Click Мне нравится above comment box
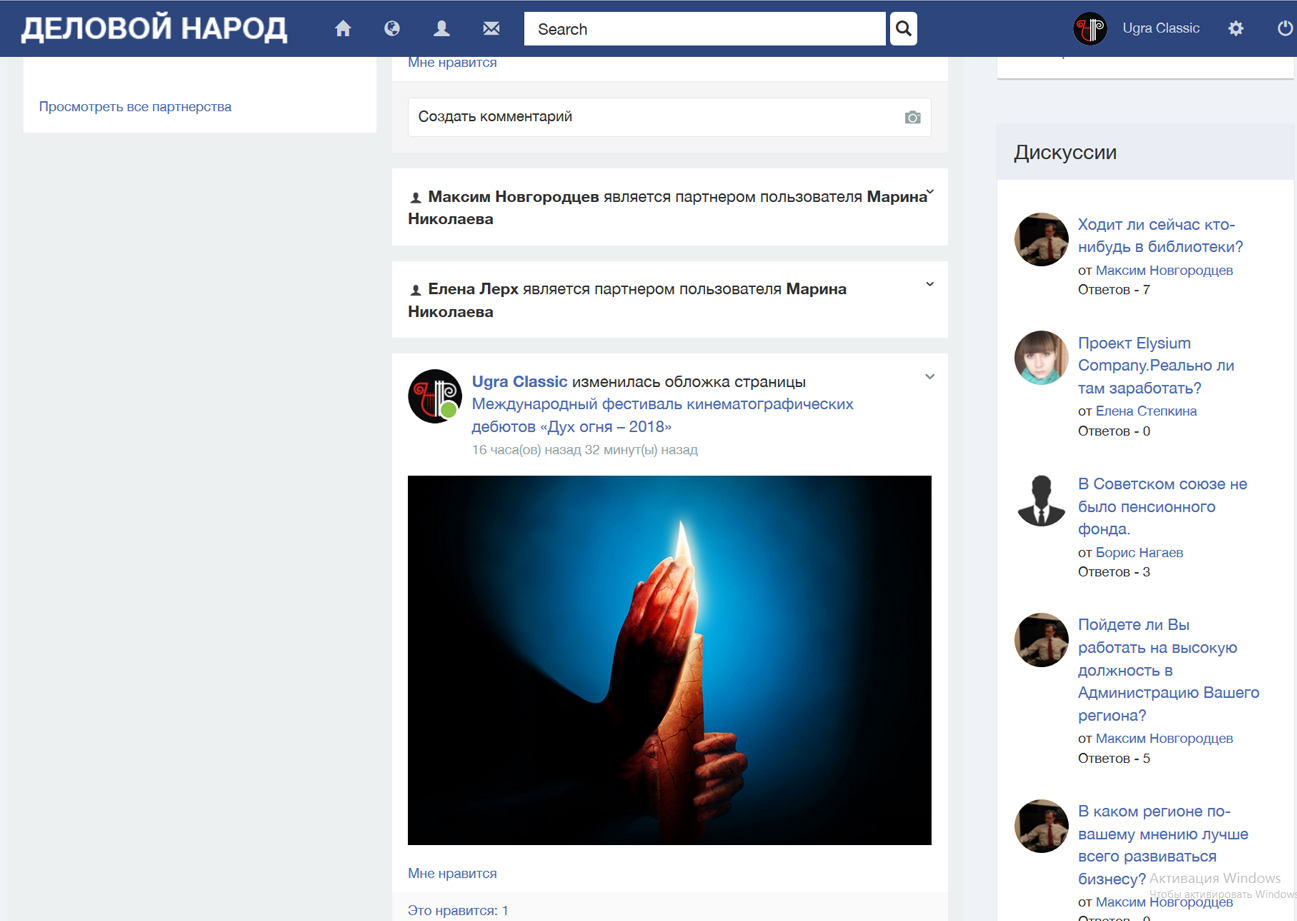 coord(452,63)
